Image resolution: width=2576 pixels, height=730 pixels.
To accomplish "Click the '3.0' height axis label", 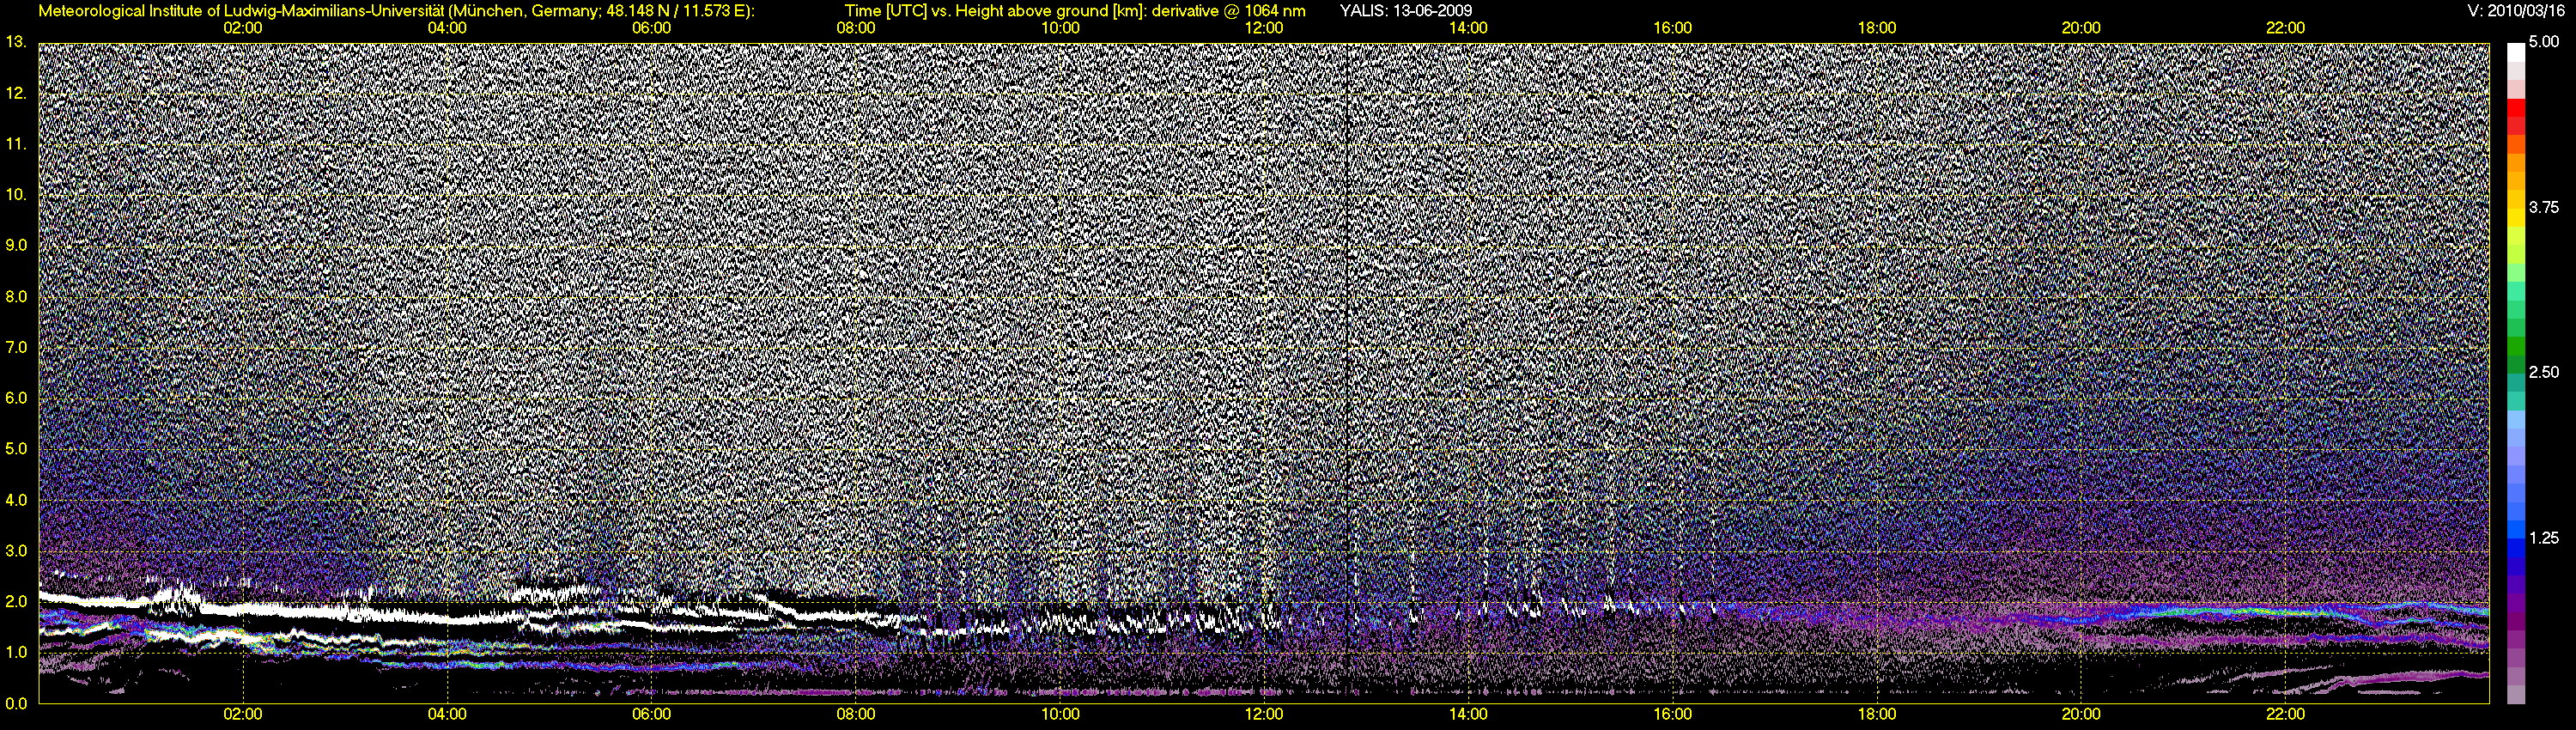I will (16, 551).
